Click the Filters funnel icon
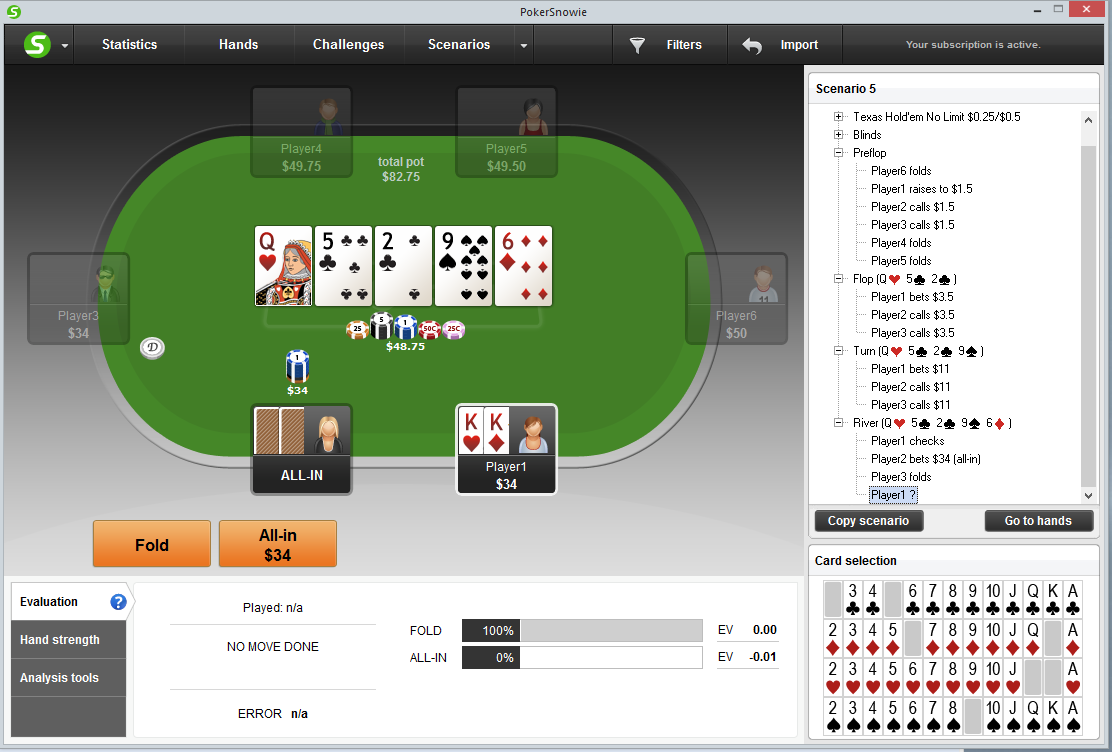Image resolution: width=1112 pixels, height=752 pixels. [638, 45]
